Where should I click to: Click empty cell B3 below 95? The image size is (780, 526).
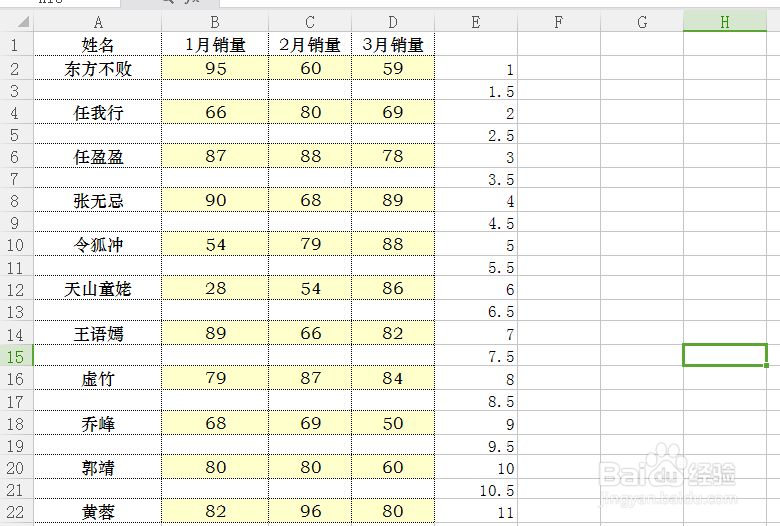point(215,90)
